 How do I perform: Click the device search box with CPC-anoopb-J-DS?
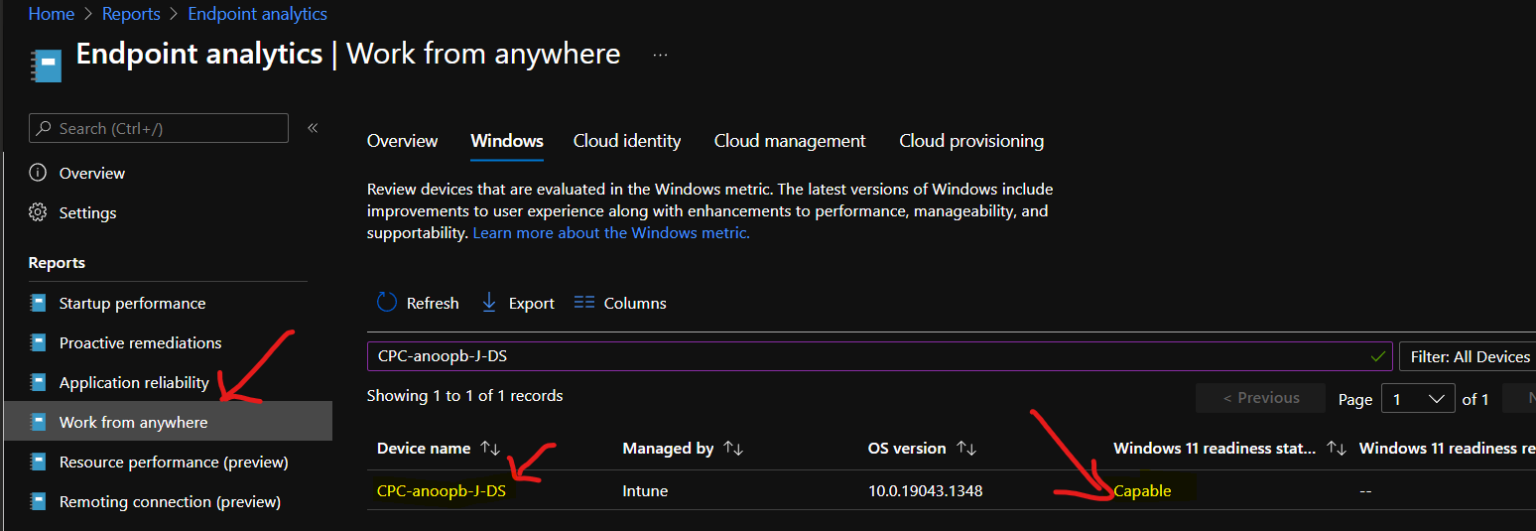[x=880, y=356]
